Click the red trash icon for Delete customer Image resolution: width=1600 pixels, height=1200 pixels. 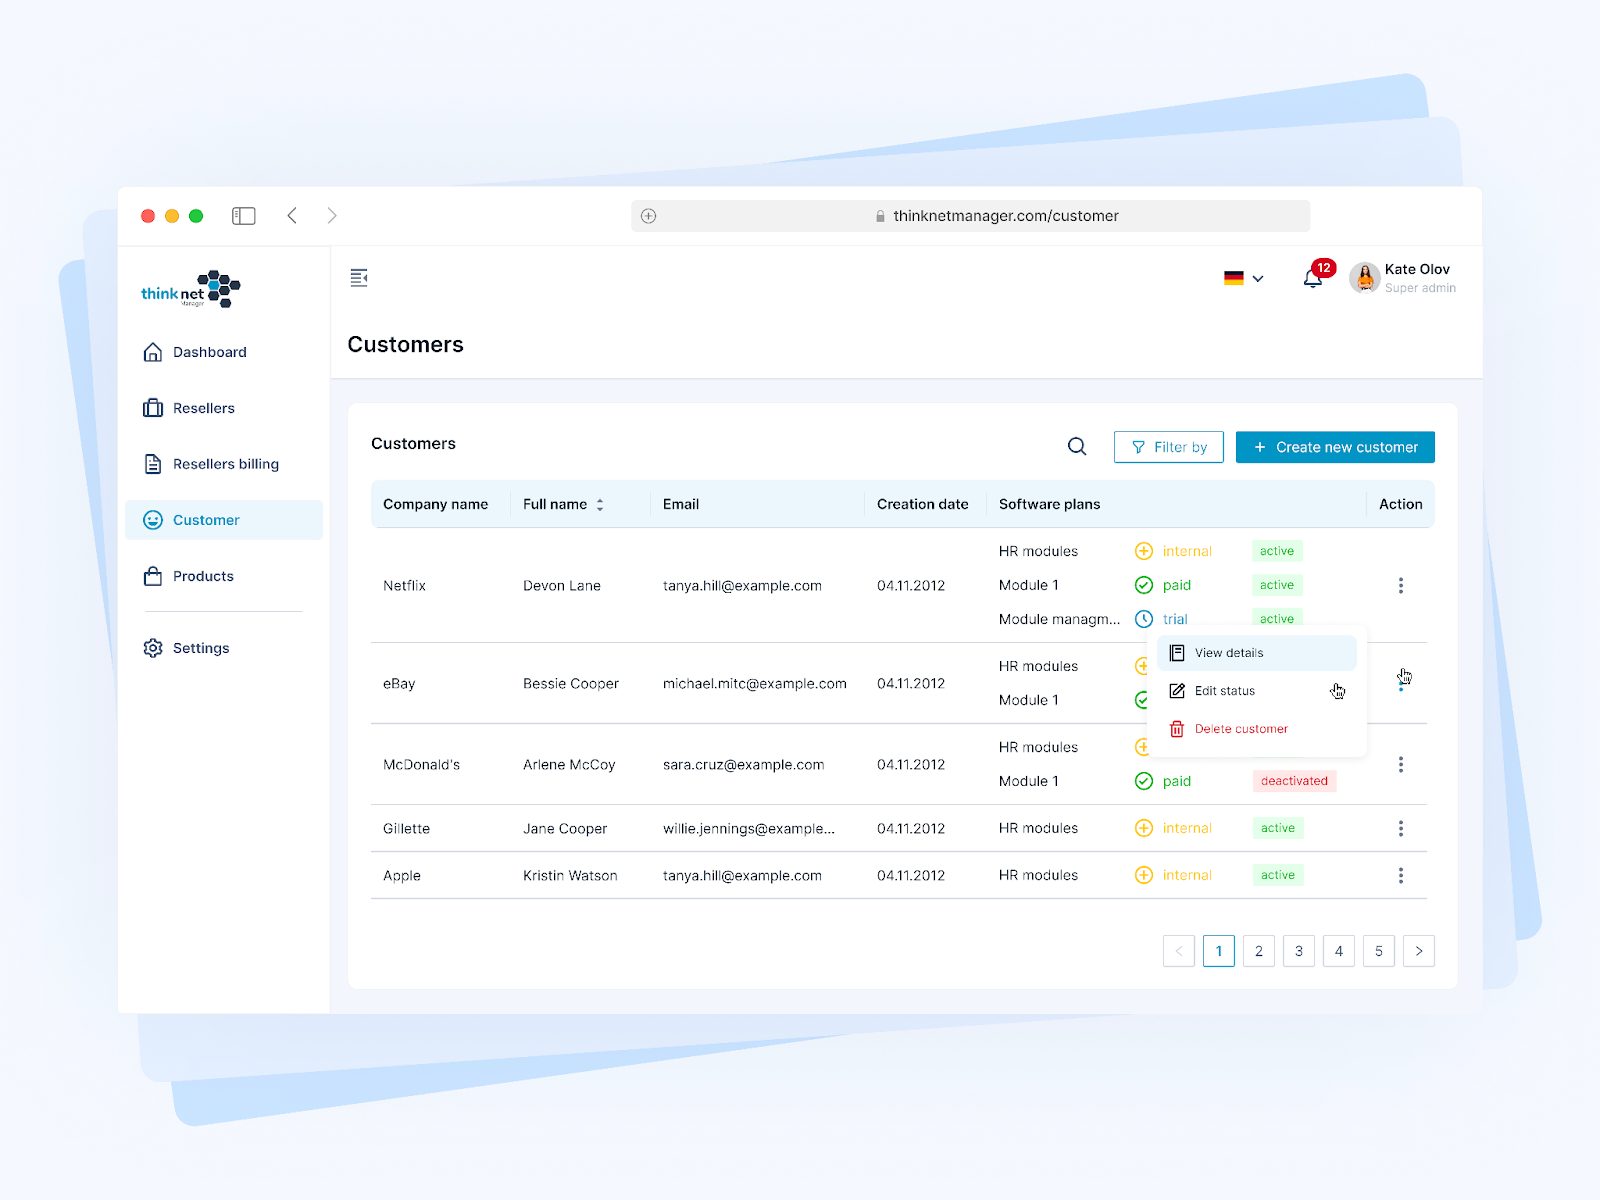pos(1176,728)
